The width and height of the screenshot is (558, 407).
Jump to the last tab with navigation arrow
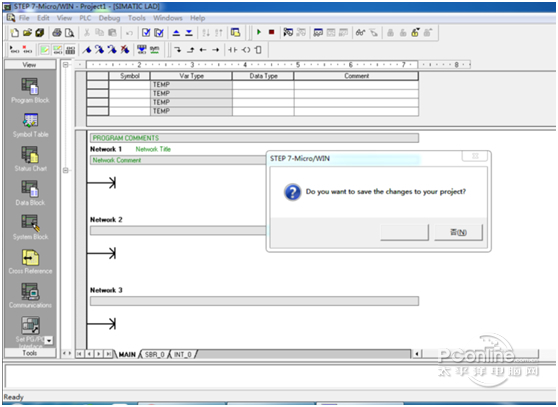pyautogui.click(x=108, y=354)
